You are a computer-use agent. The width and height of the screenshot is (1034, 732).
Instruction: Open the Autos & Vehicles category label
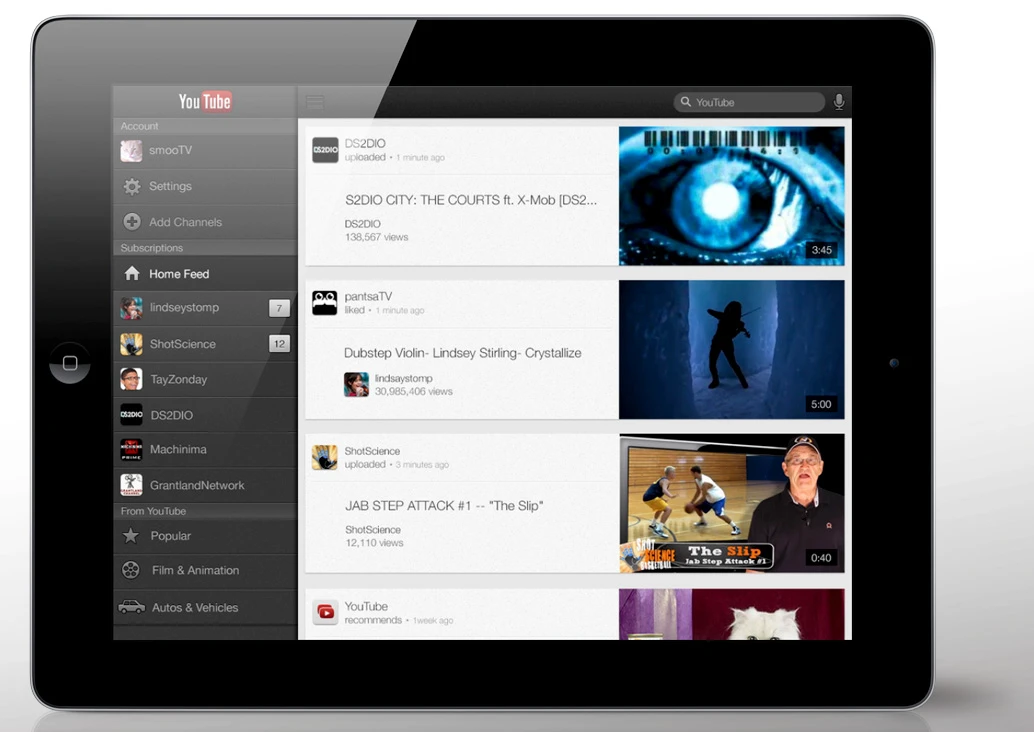pyautogui.click(x=195, y=607)
